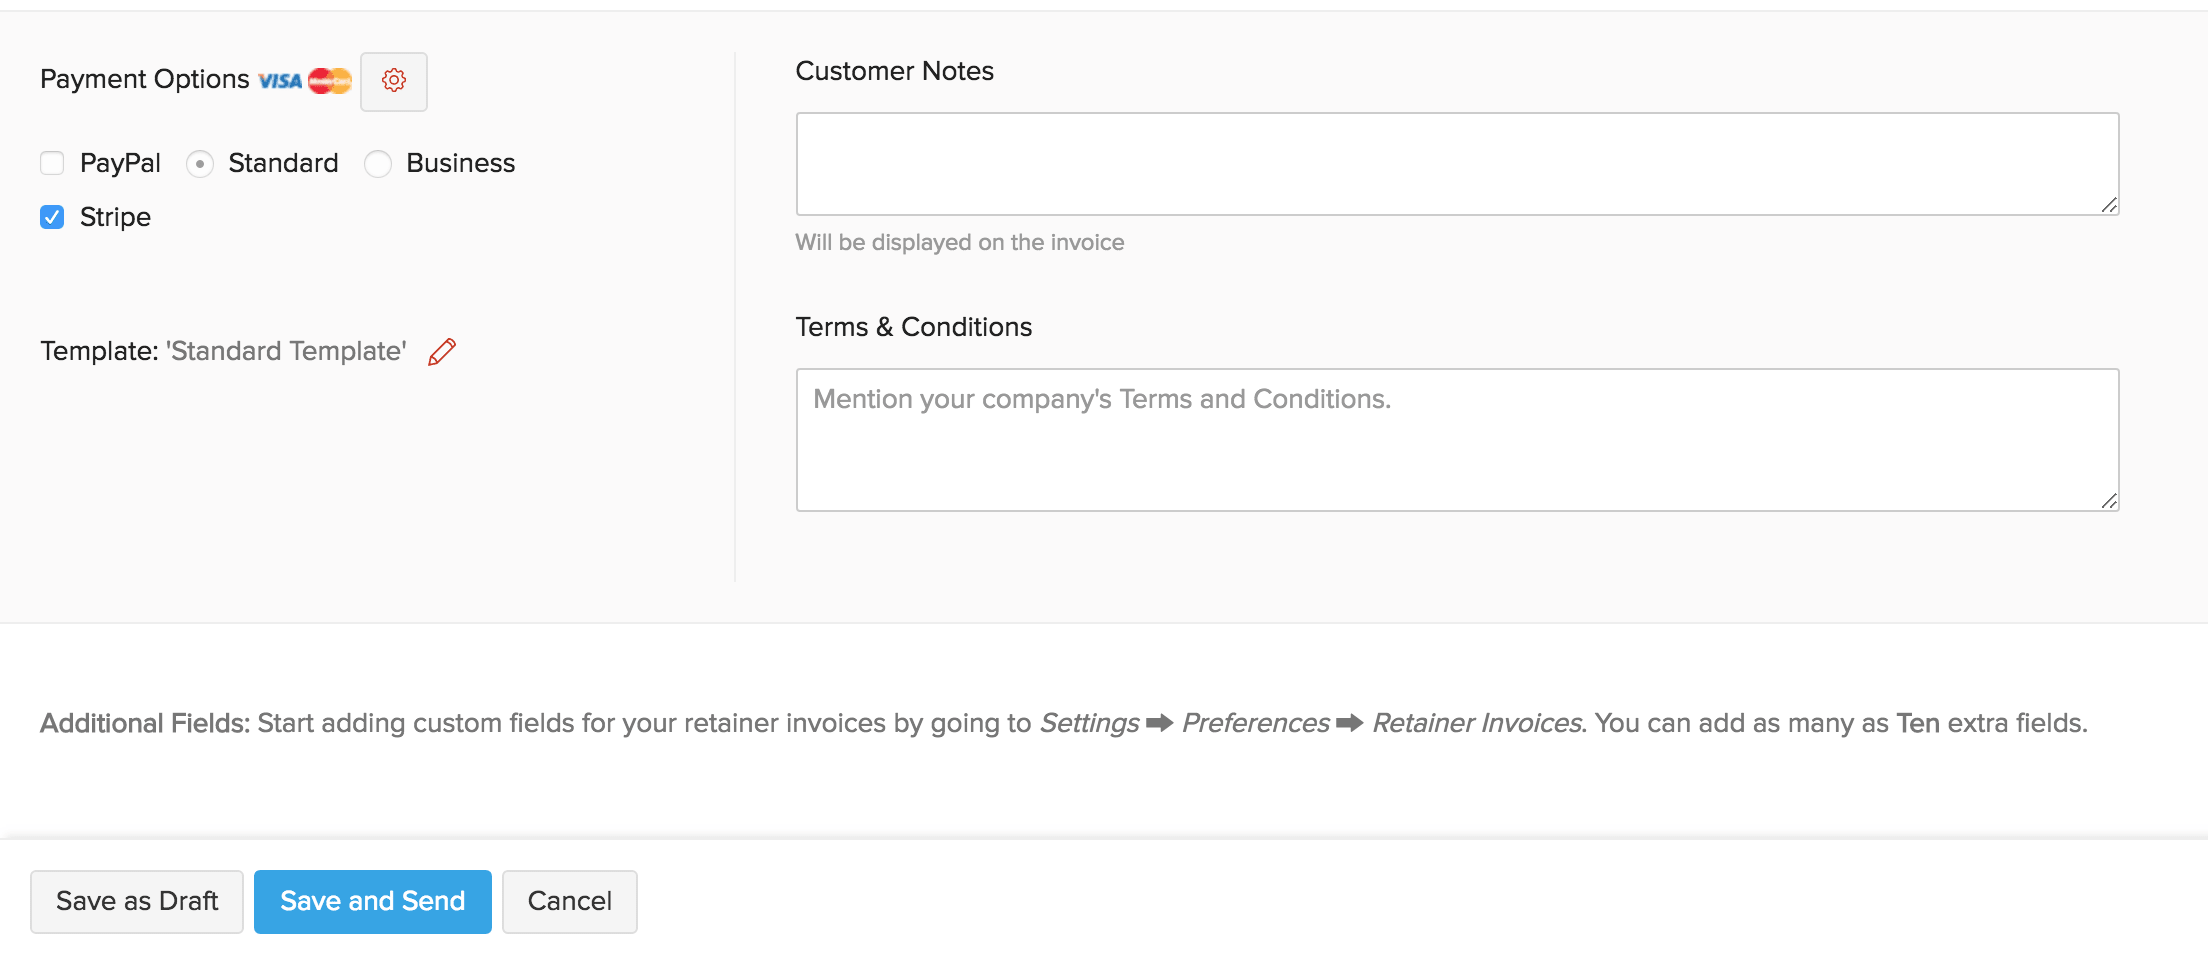Viewport: 2208px width, 960px height.
Task: Click the red pencil icon to edit template
Action: 441,351
